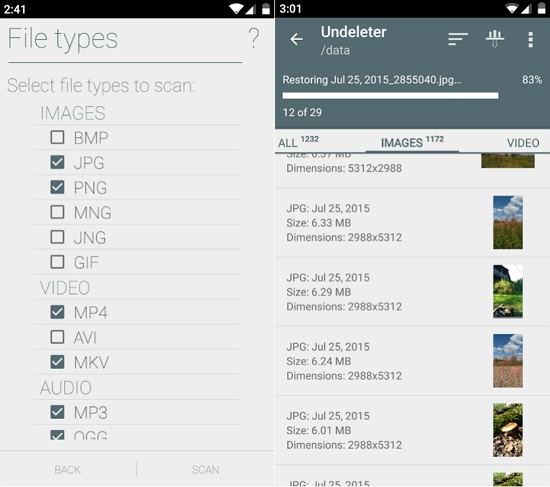Open thumbnail of the 6.24 MB JPG
550x487 pixels.
[508, 361]
